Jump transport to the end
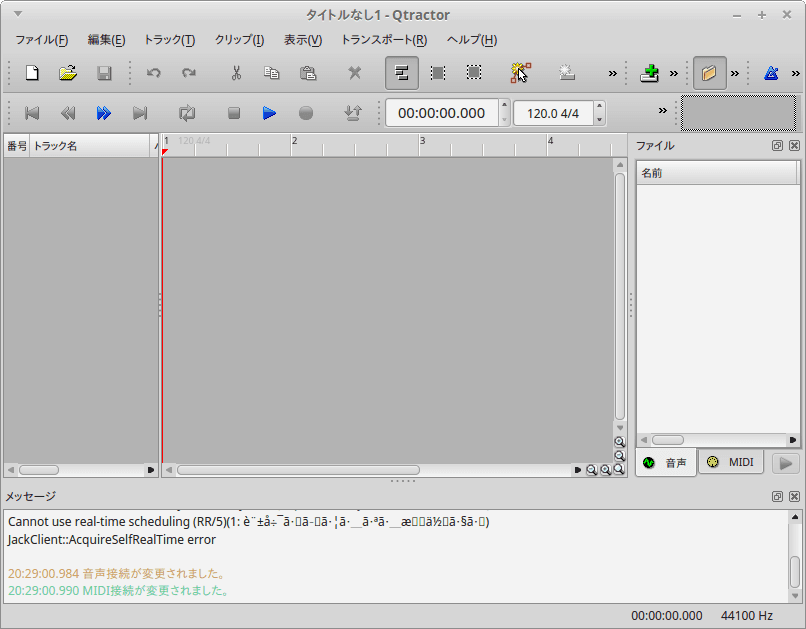806x629 pixels. click(140, 113)
